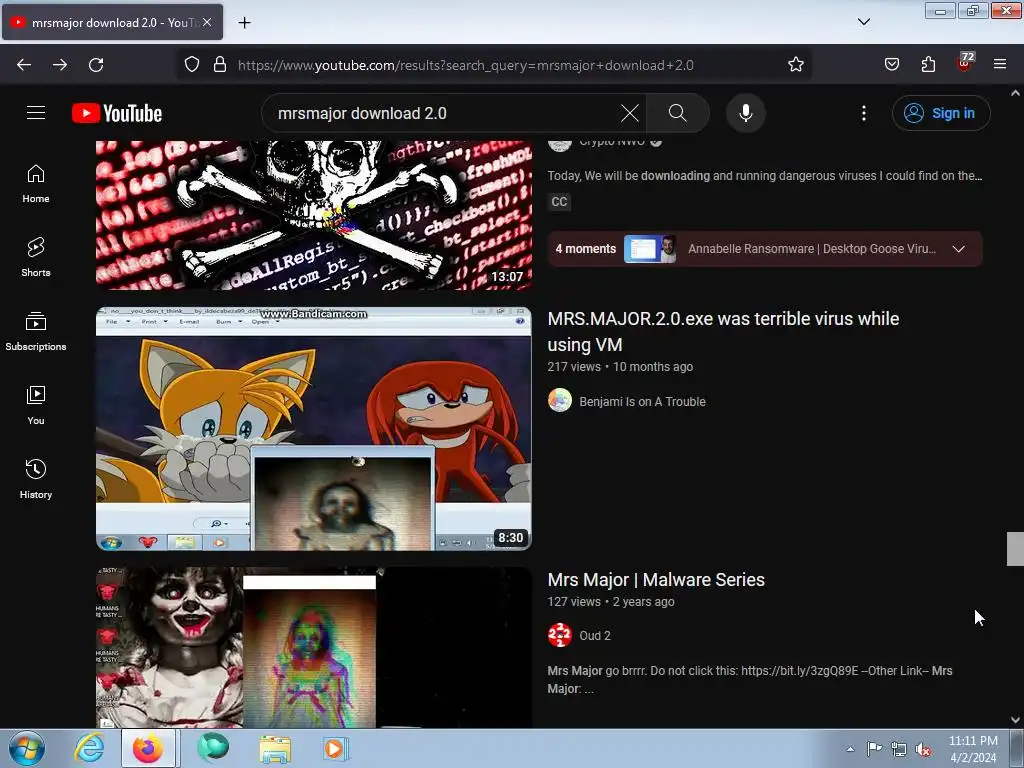
Task: Open Action Center flag icon
Action: 874,749
